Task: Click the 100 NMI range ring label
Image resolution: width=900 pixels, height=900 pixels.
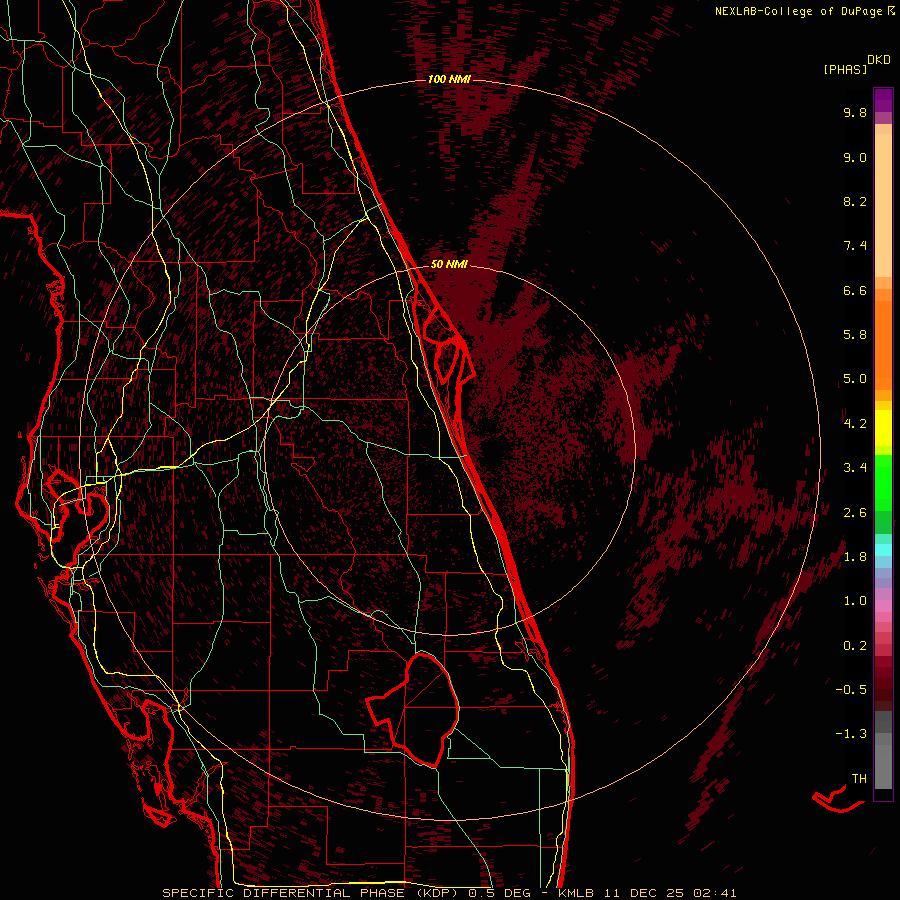Action: click(449, 79)
